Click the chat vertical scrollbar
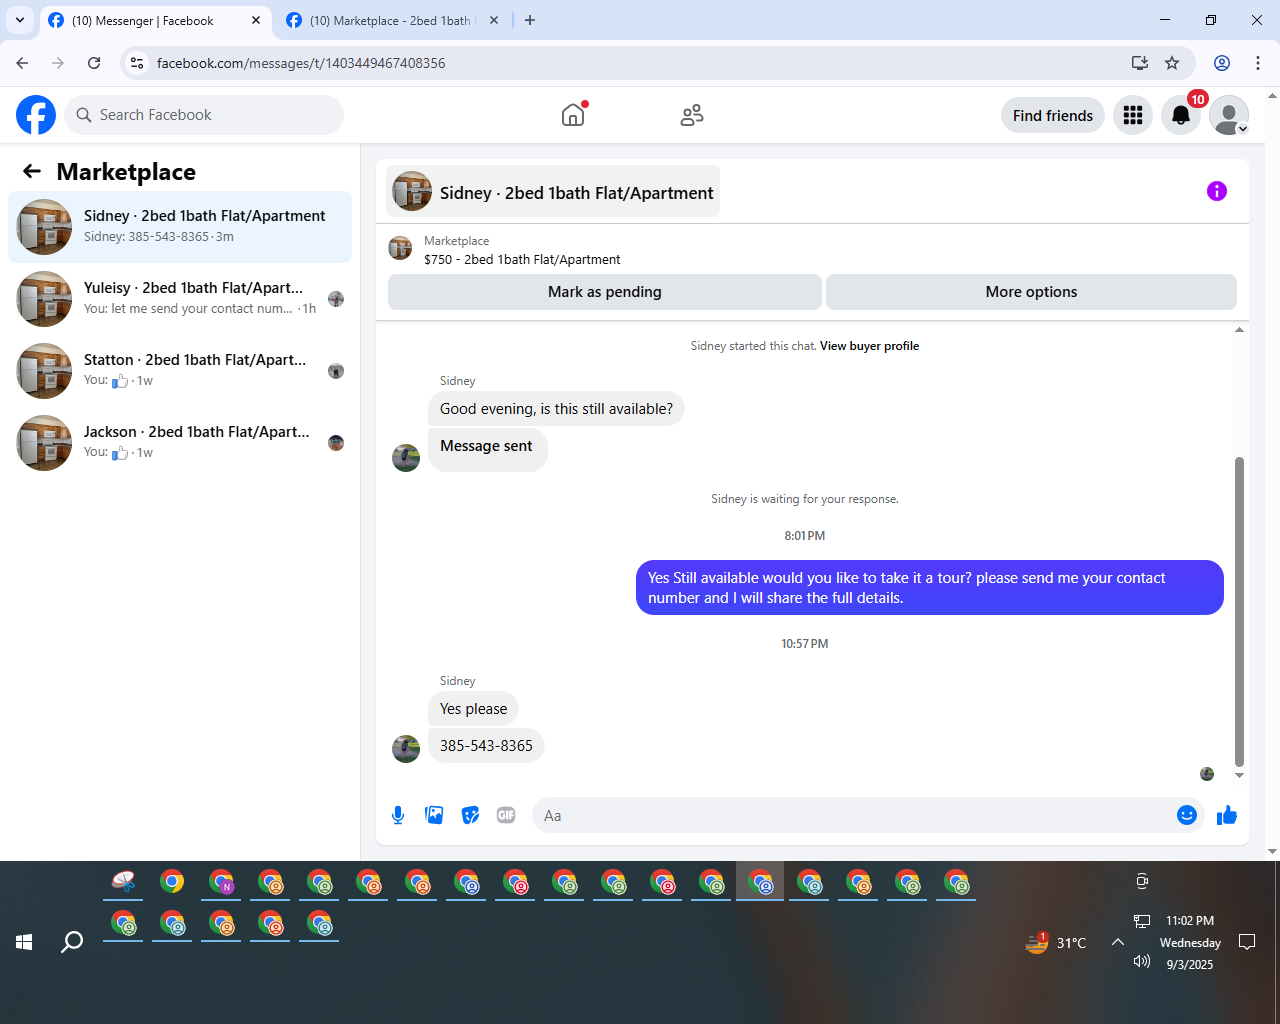 click(x=1240, y=610)
